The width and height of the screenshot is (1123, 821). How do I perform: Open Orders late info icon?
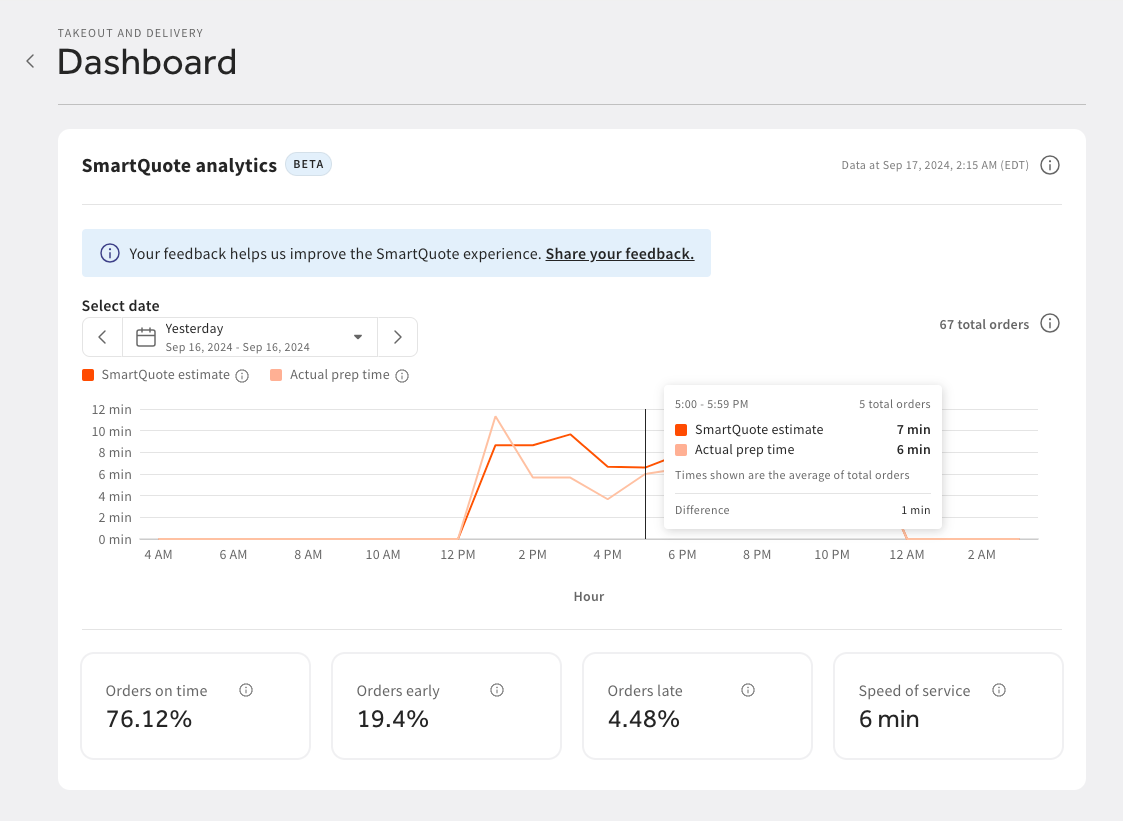[x=748, y=690]
